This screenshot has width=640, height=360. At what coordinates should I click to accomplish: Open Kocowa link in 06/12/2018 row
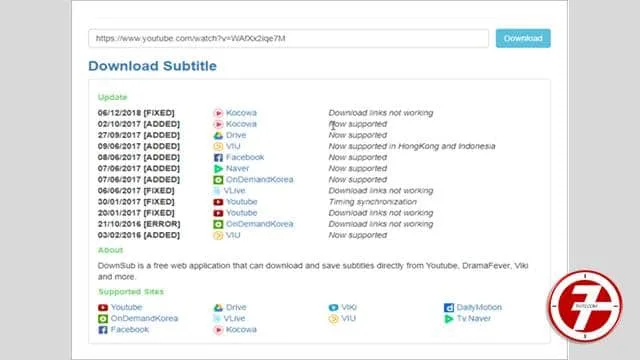(241, 113)
